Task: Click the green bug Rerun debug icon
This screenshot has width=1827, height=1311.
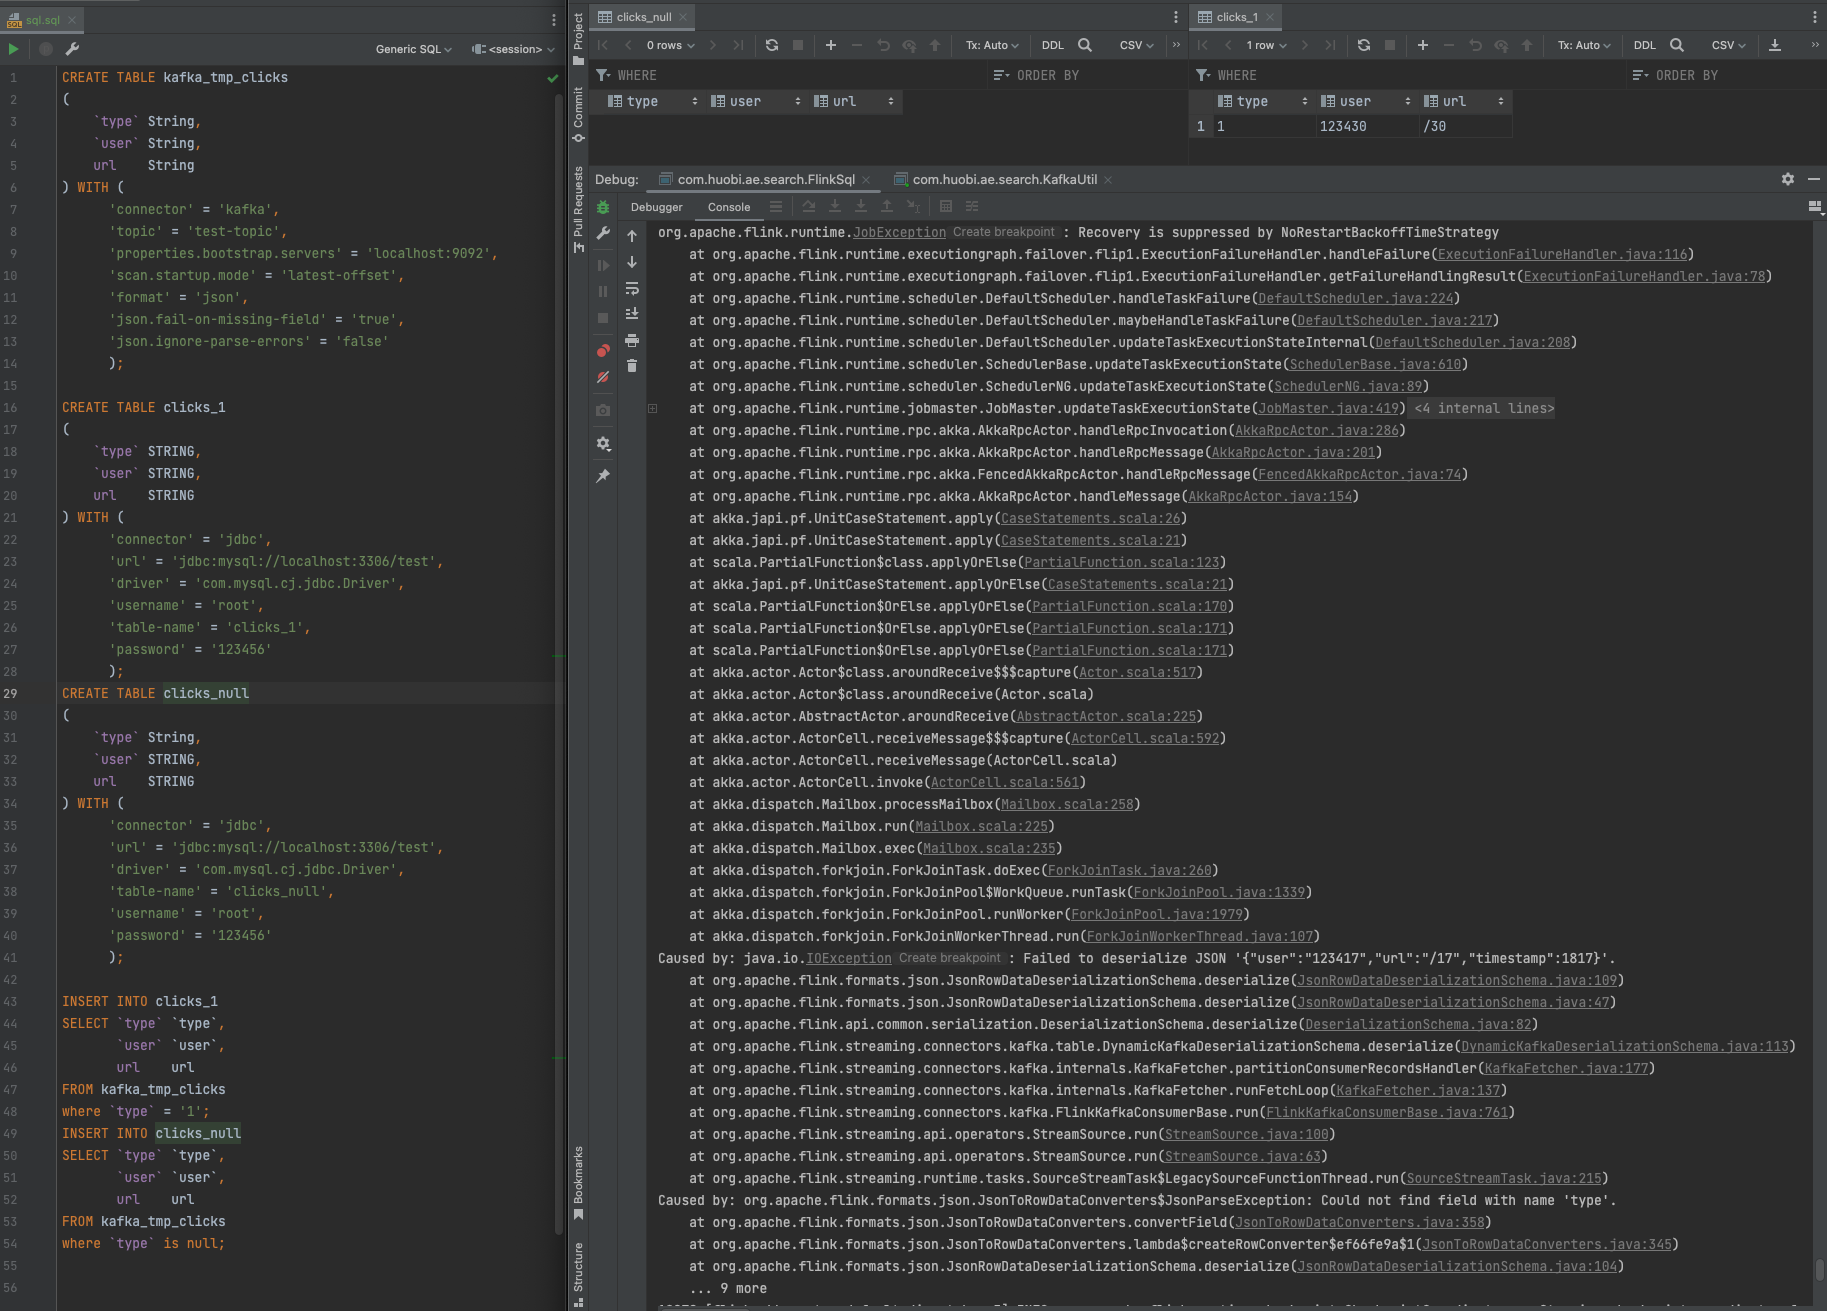Action: tap(603, 207)
